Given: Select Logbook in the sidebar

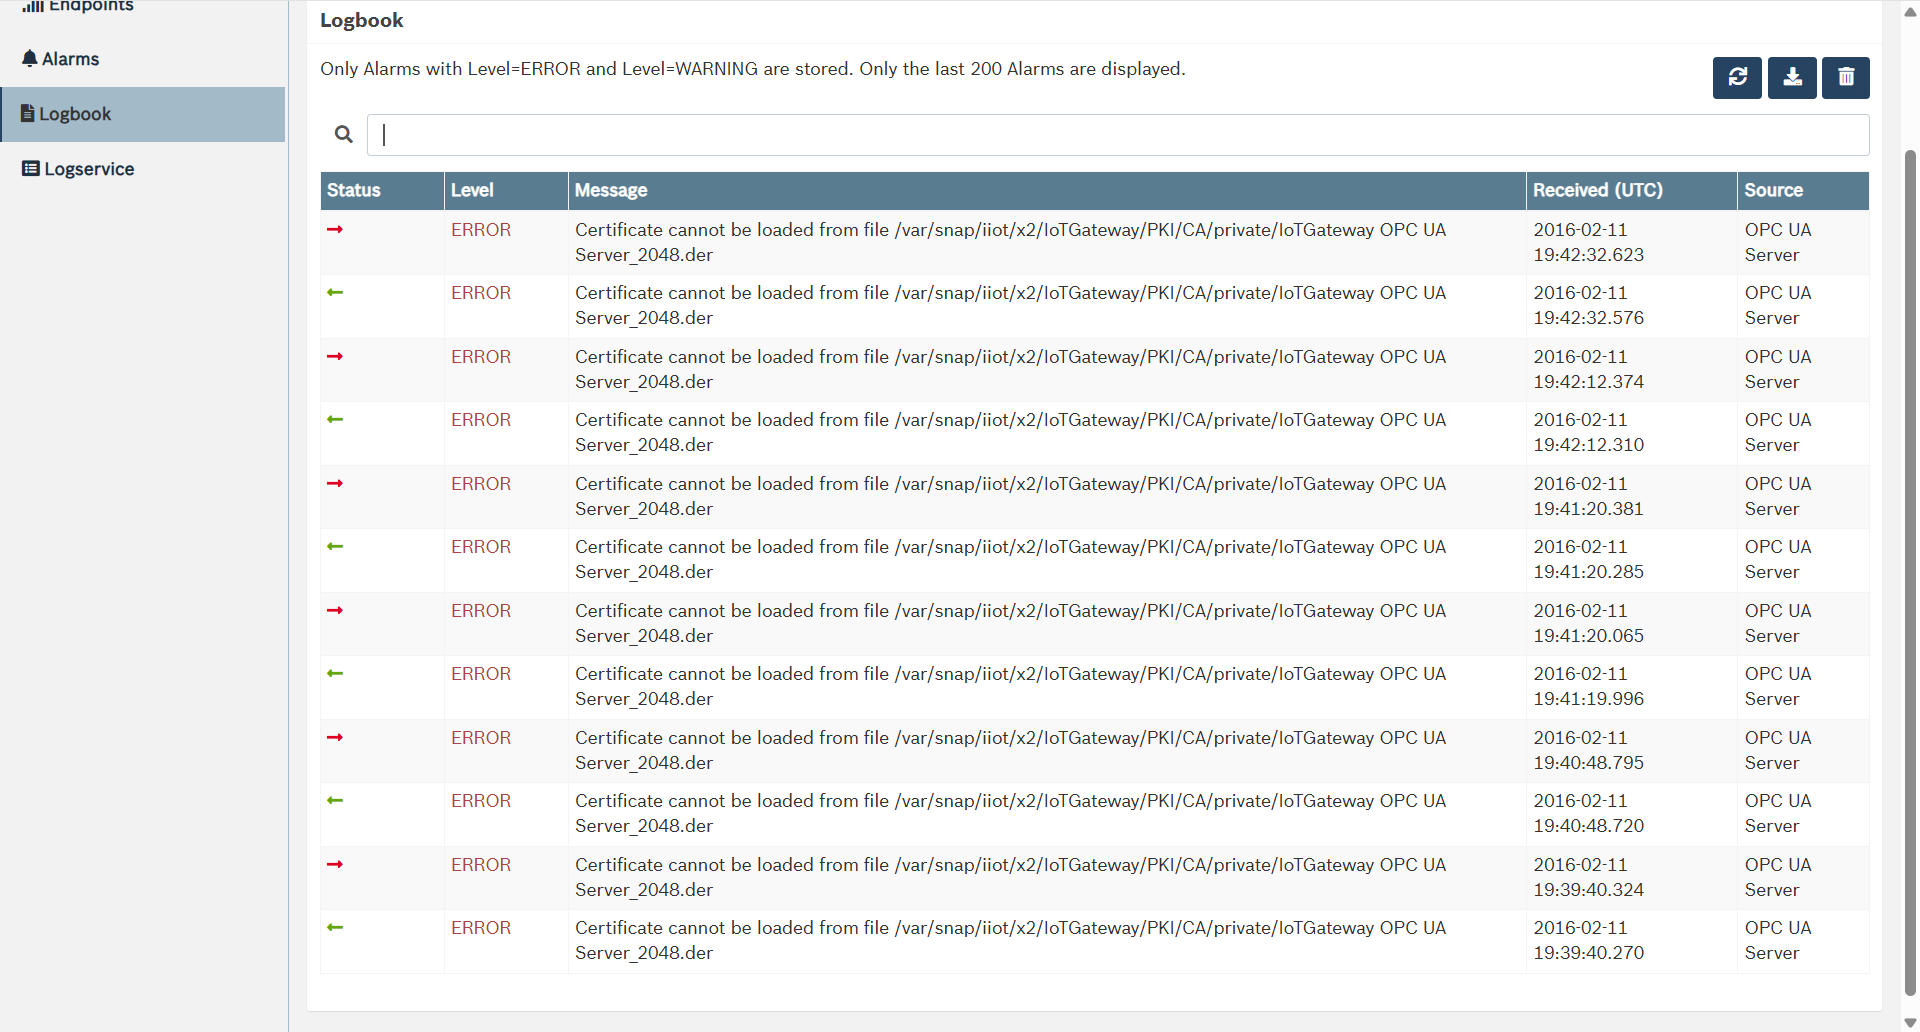Looking at the screenshot, I should 75,114.
